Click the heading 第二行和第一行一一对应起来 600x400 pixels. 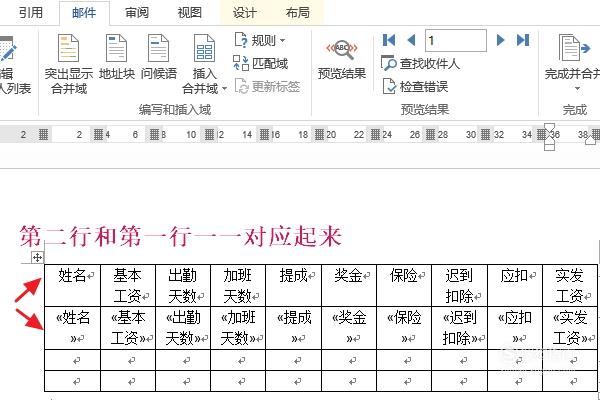coord(180,236)
